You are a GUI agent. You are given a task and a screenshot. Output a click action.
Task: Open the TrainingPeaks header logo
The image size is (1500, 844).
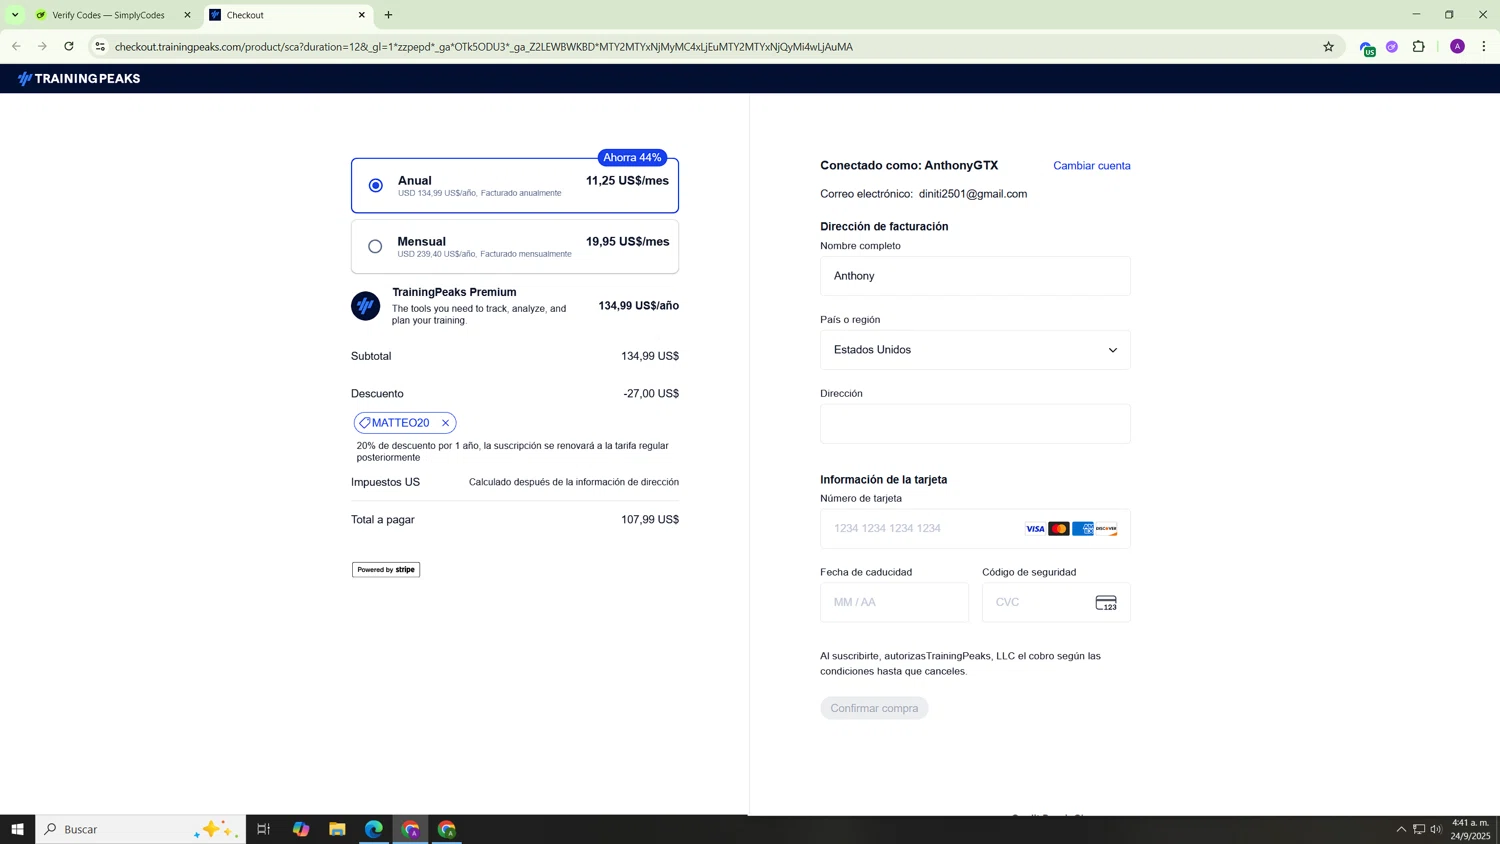[x=79, y=78]
